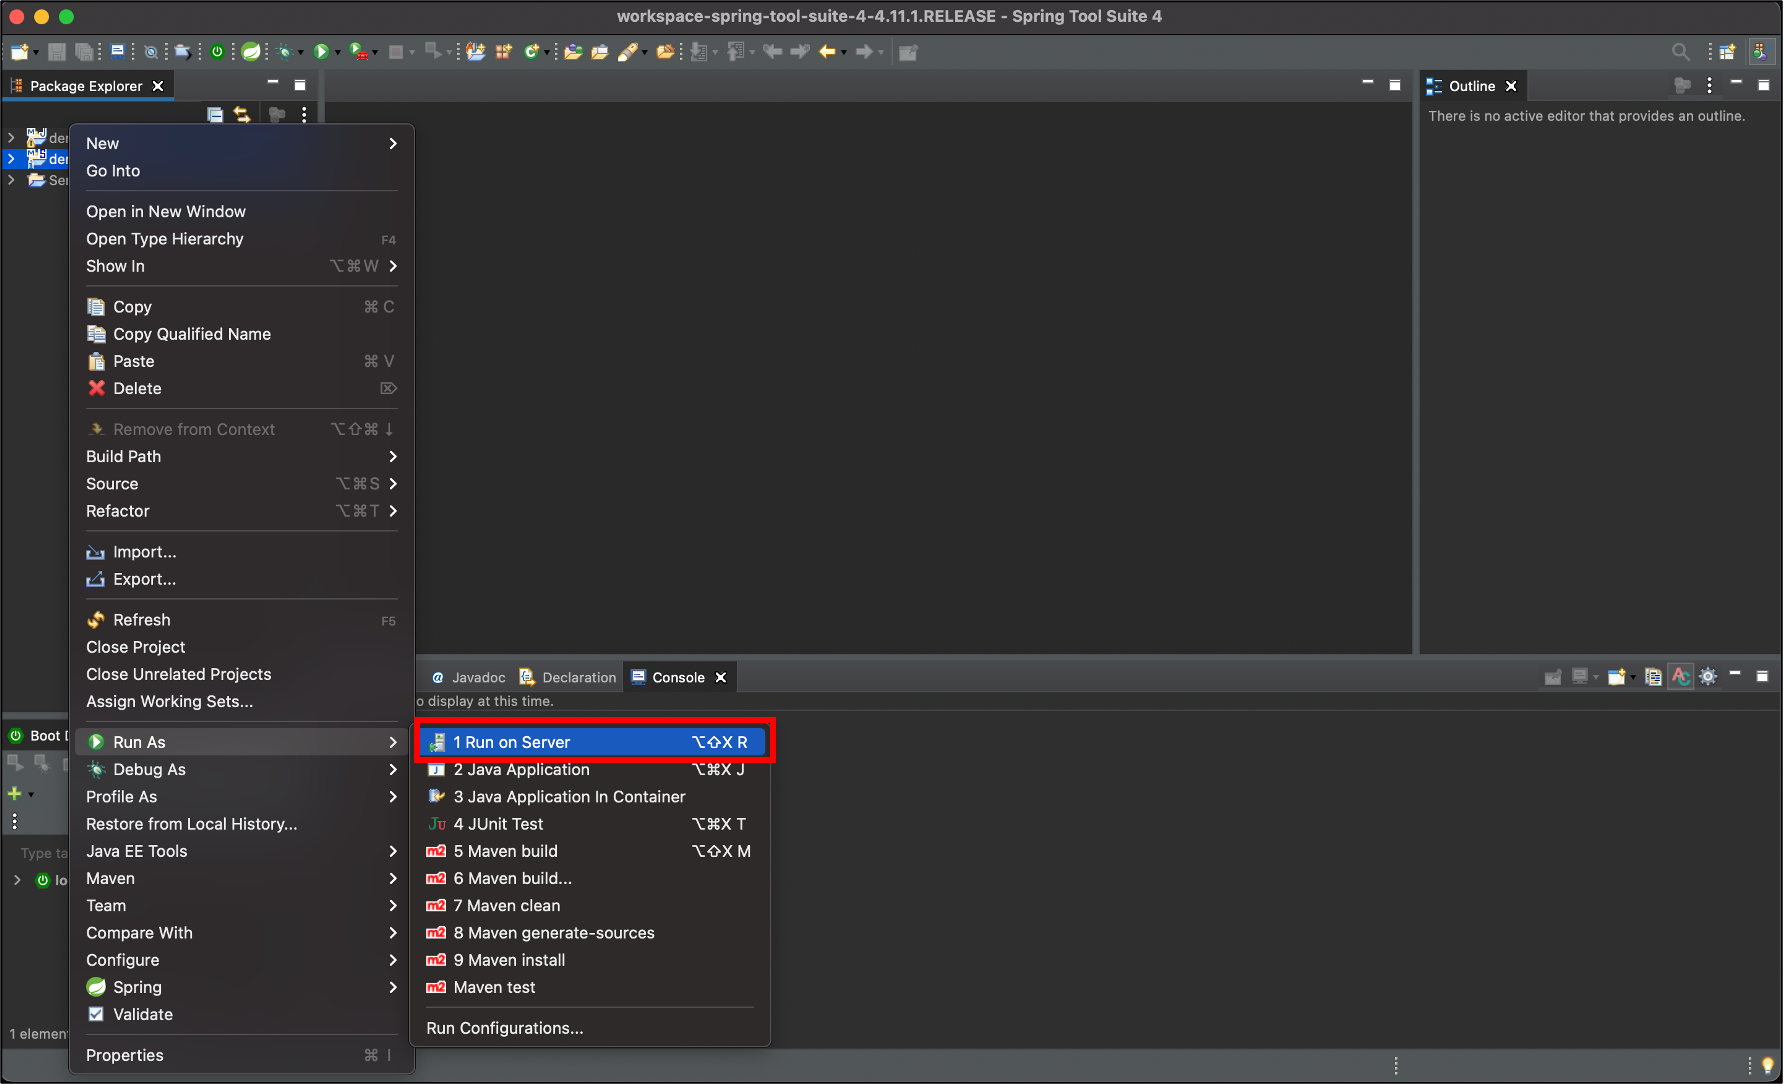Image resolution: width=1784 pixels, height=1084 pixels.
Task: Click Restore from Local History... entry
Action: pos(241,824)
